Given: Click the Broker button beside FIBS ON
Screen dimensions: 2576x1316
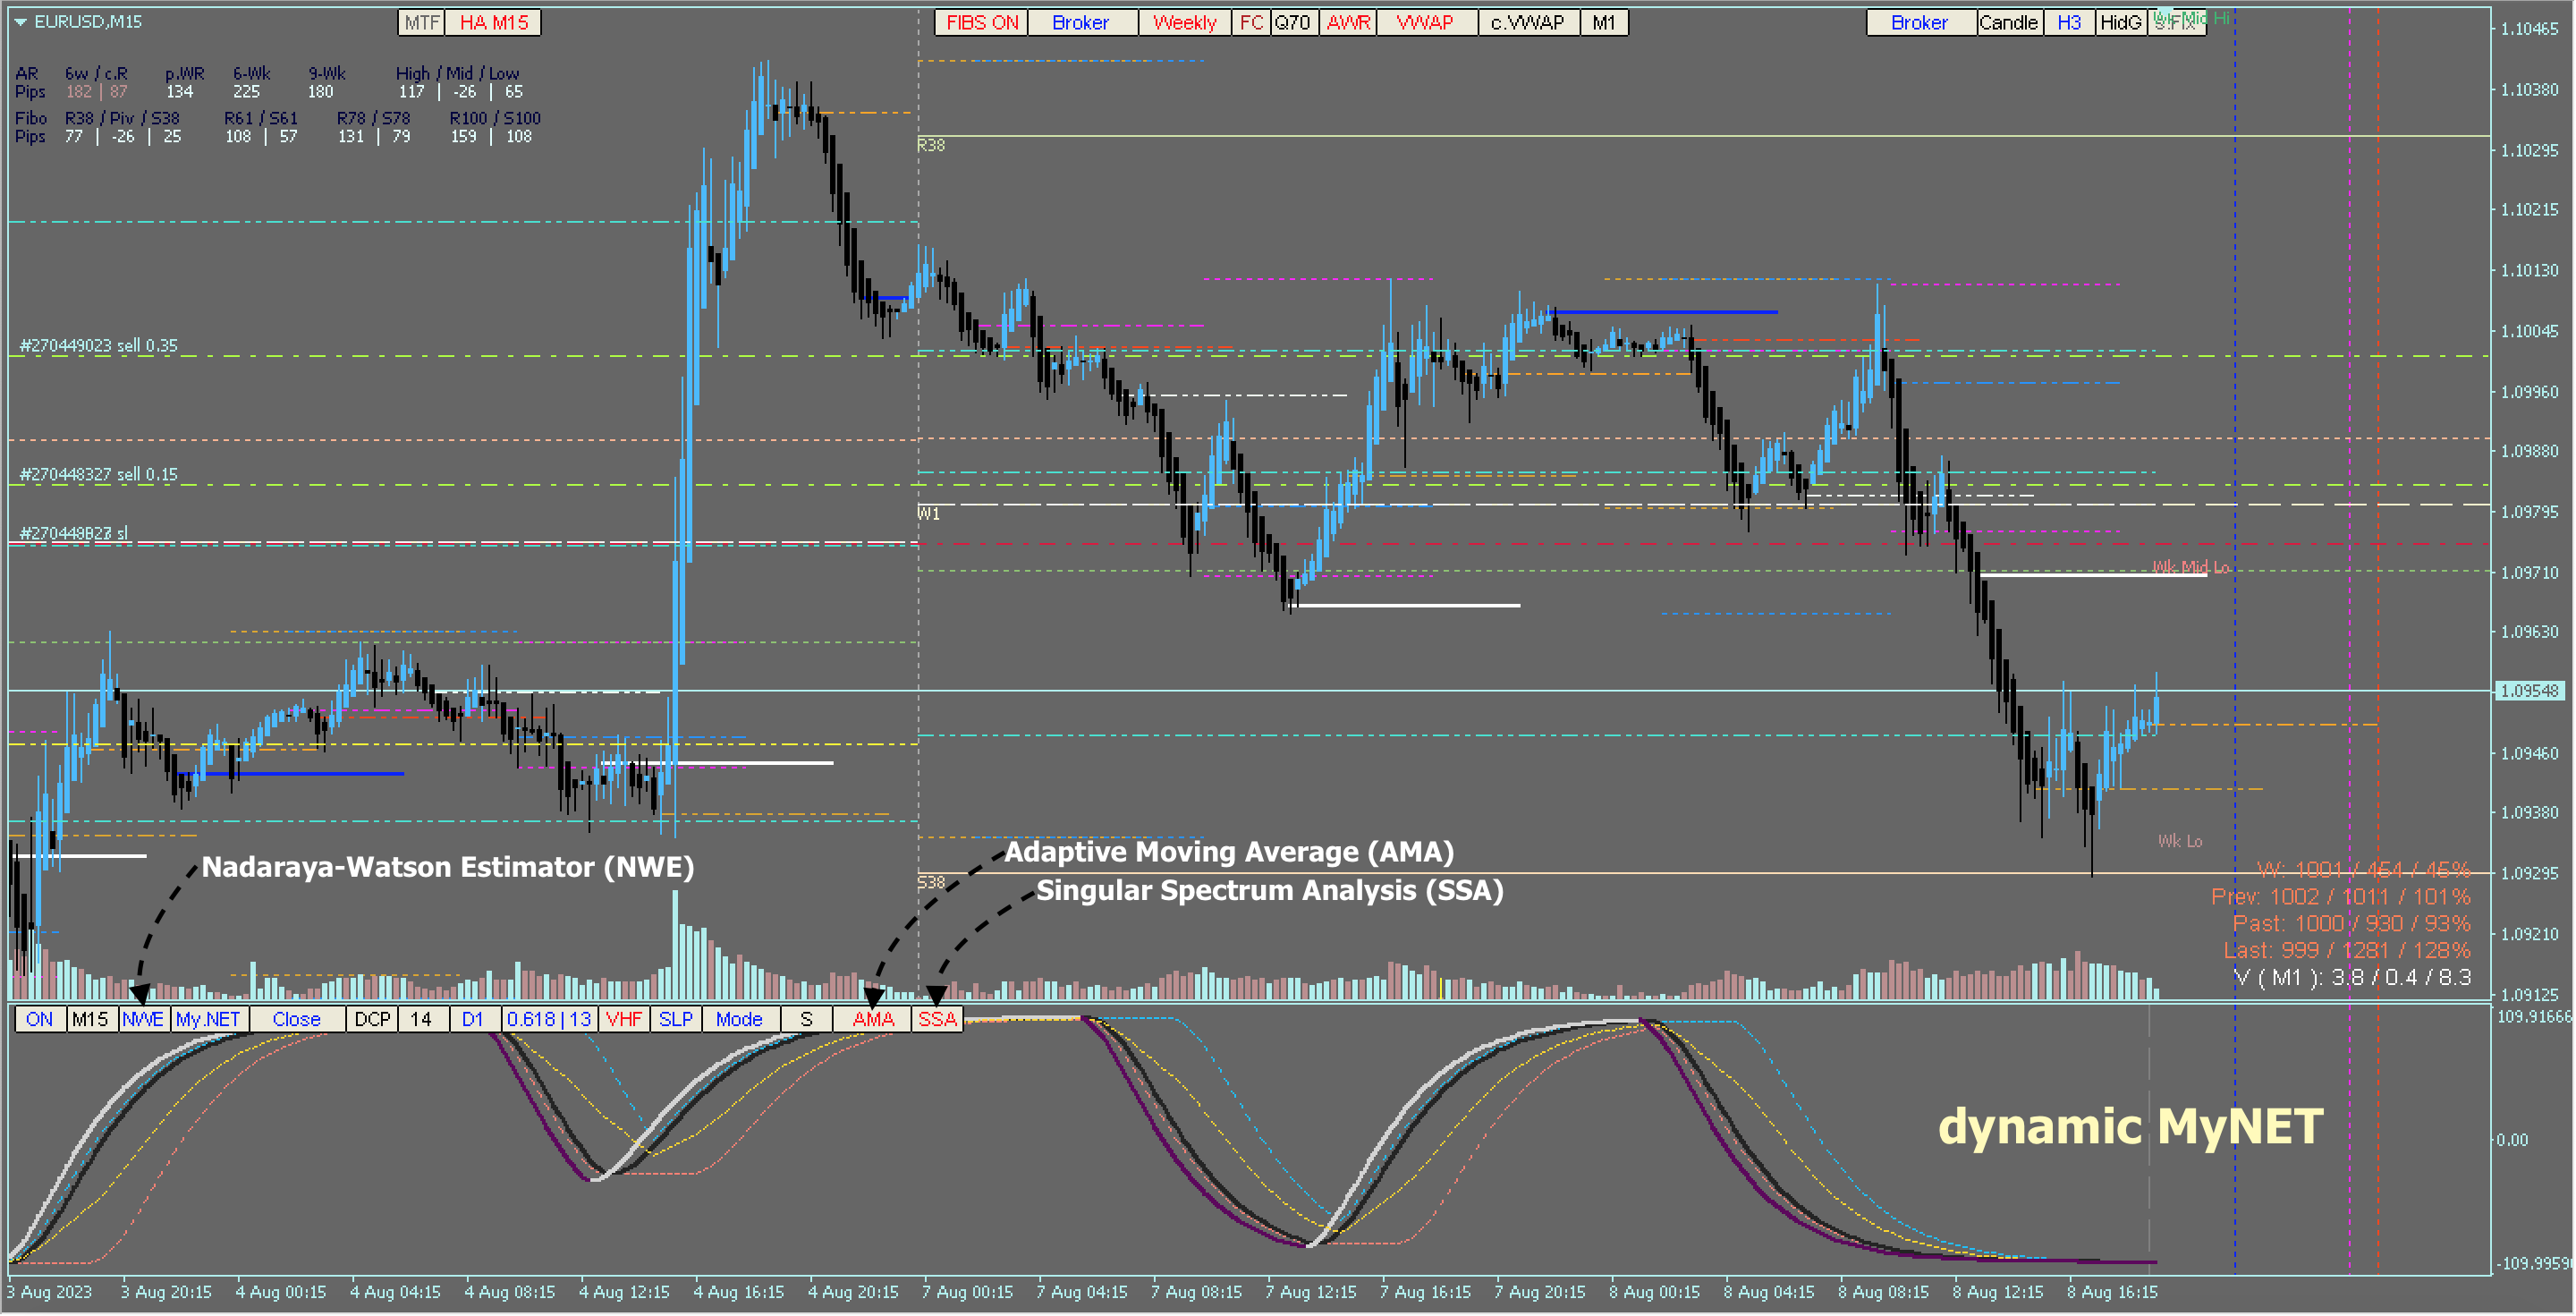Looking at the screenshot, I should (1081, 22).
